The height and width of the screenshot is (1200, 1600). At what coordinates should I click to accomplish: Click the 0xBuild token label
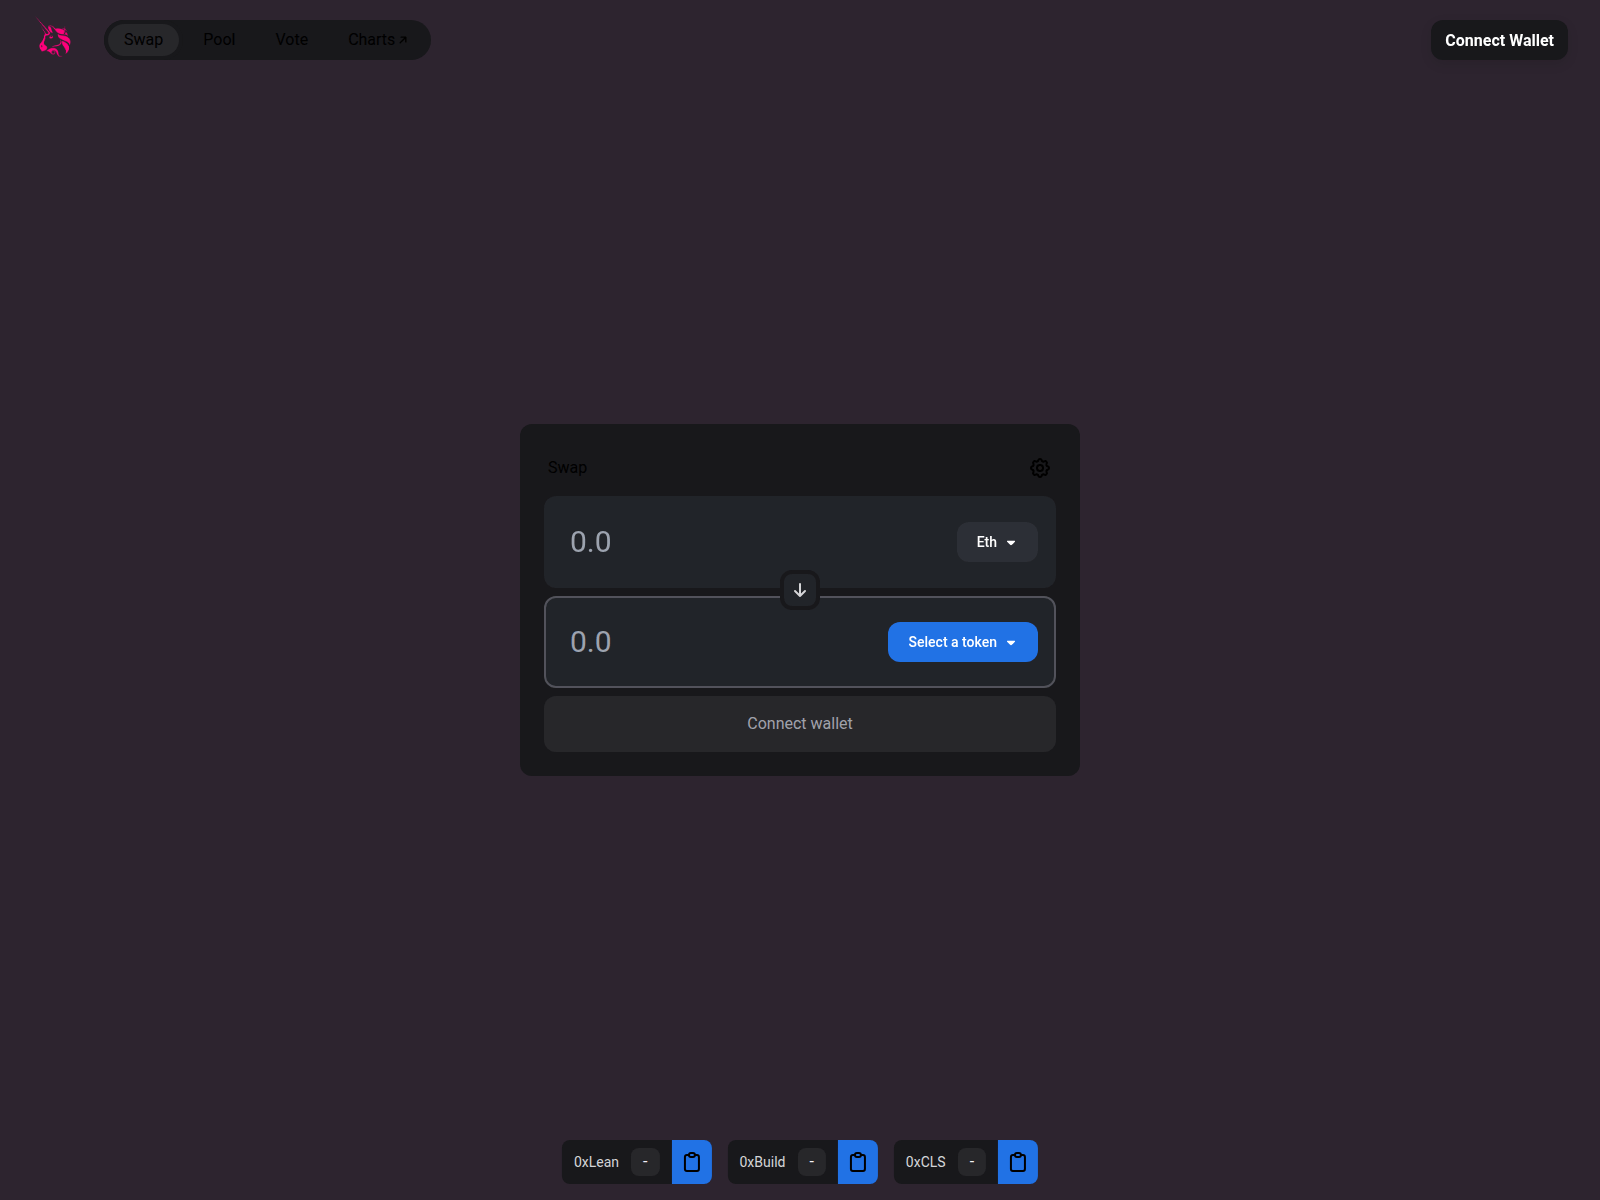tap(762, 1162)
